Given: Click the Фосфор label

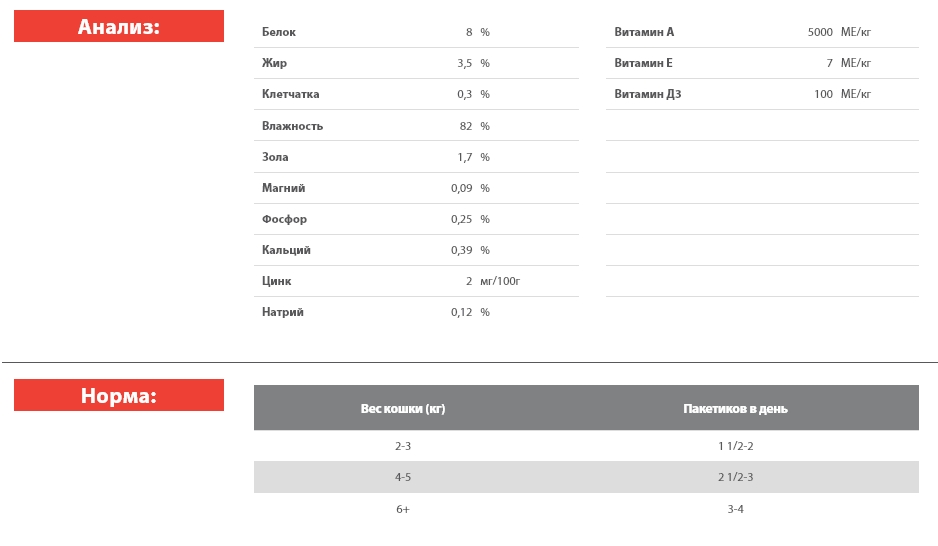Looking at the screenshot, I should click(x=284, y=219).
